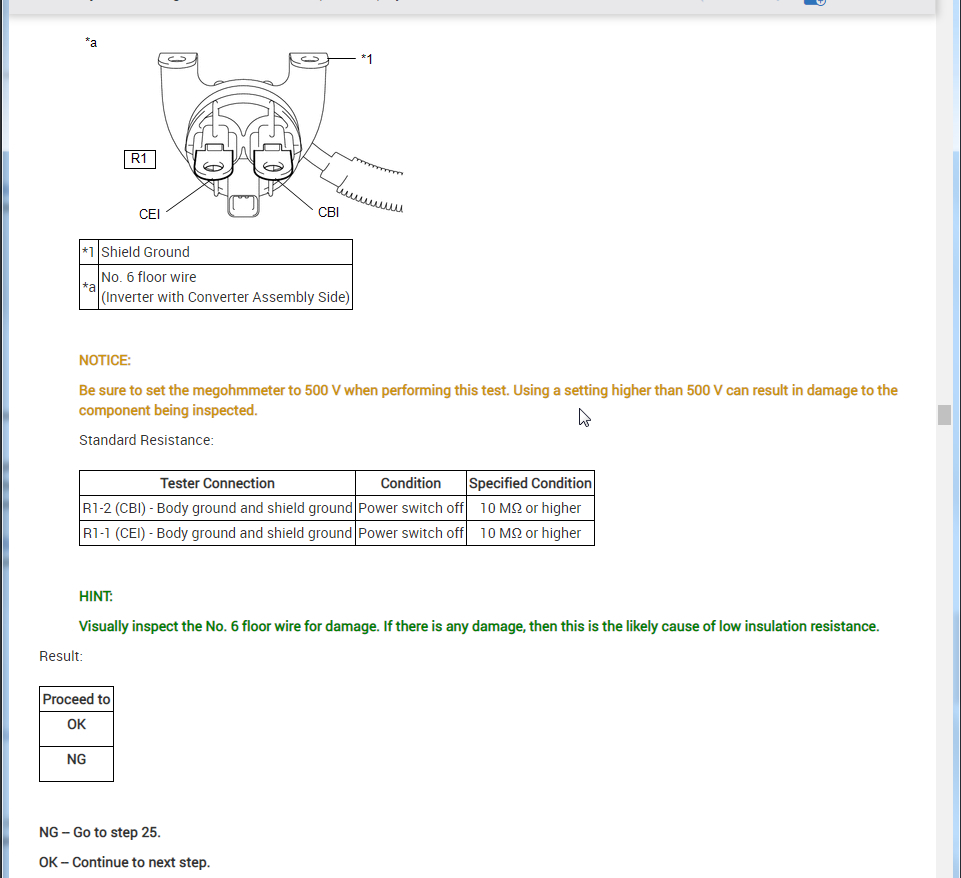Image resolution: width=961 pixels, height=878 pixels.
Task: Click Power switch off in the CBI row
Action: 411,508
